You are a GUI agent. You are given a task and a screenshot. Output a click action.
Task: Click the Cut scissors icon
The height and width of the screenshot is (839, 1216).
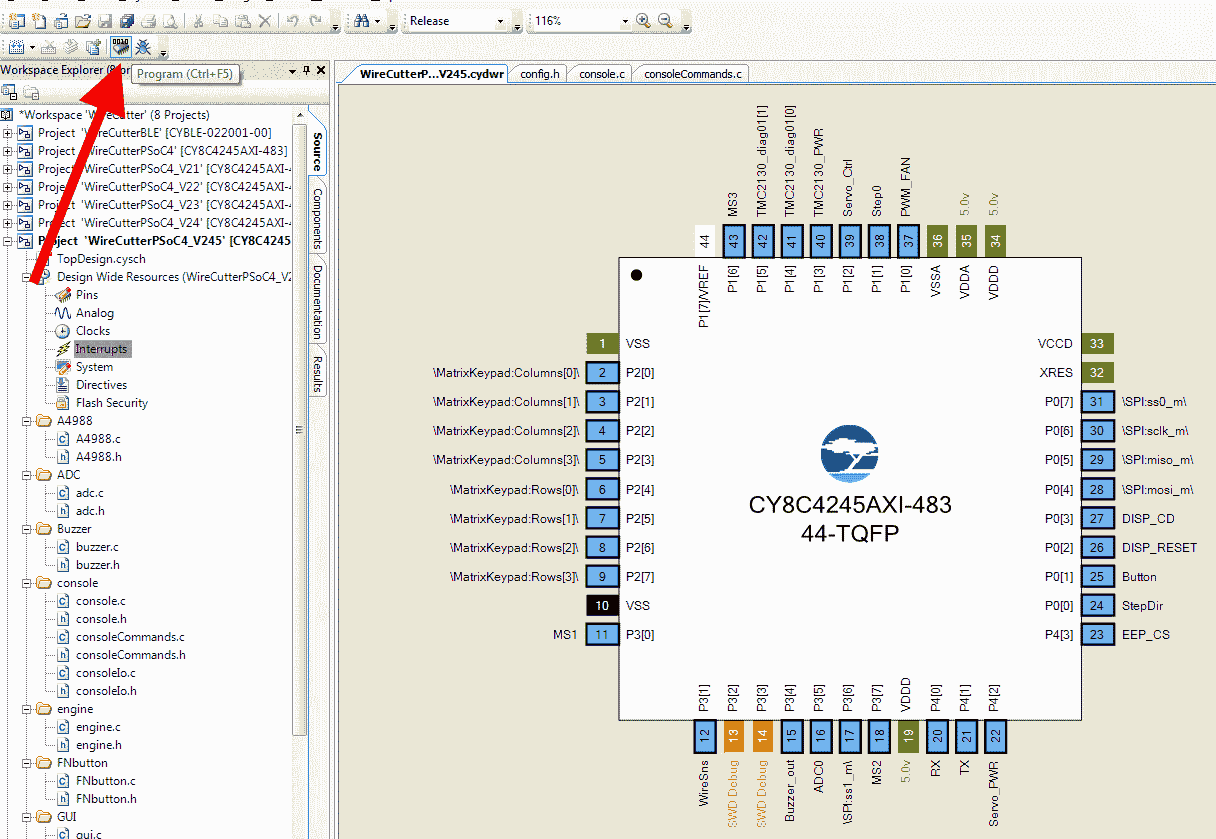click(x=198, y=20)
